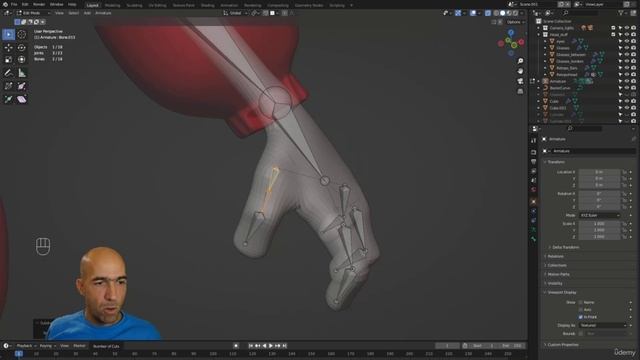Click the timeline Playback button
The height and width of the screenshot is (360, 640).
[26, 346]
